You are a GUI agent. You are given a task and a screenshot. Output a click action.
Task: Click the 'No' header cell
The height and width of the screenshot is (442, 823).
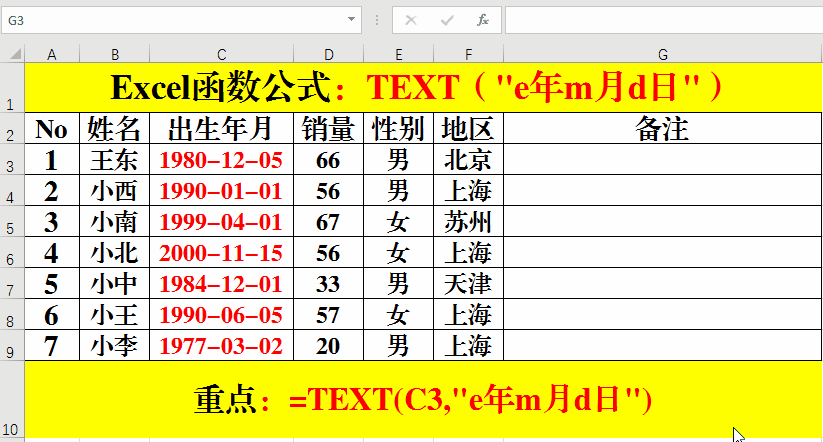pos(52,128)
